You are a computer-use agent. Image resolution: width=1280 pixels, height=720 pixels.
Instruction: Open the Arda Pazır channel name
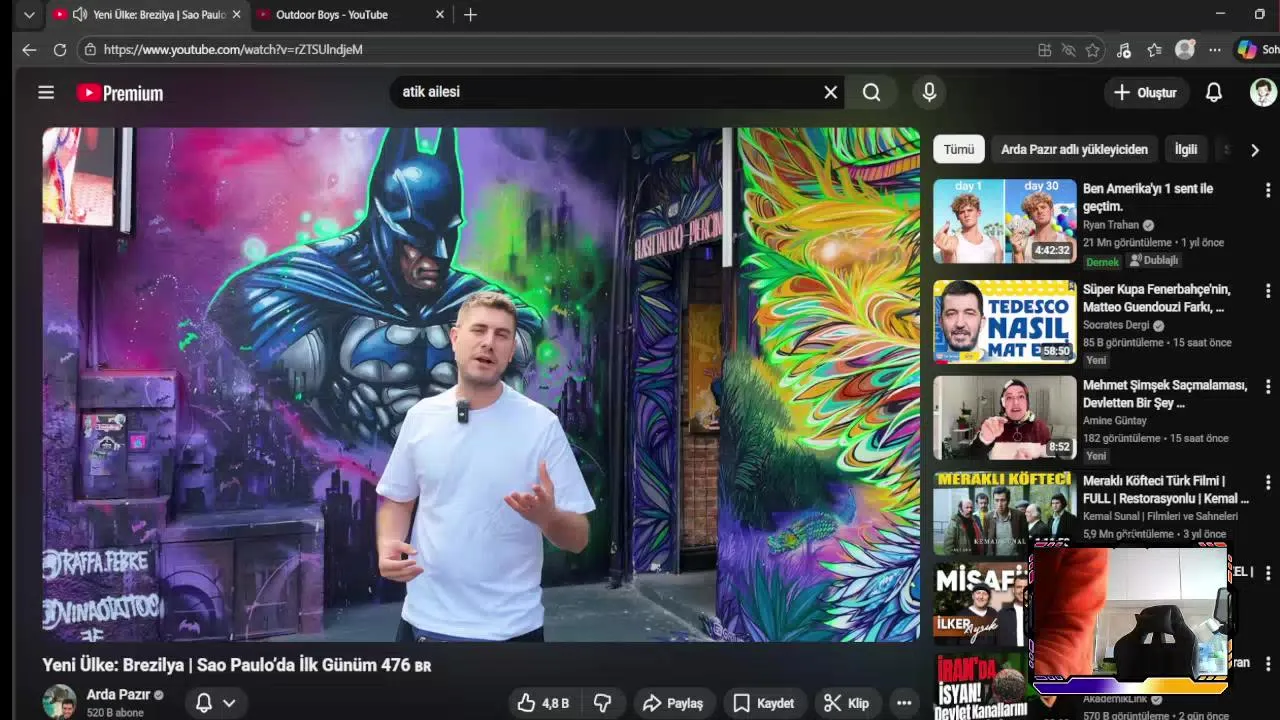pyautogui.click(x=118, y=694)
